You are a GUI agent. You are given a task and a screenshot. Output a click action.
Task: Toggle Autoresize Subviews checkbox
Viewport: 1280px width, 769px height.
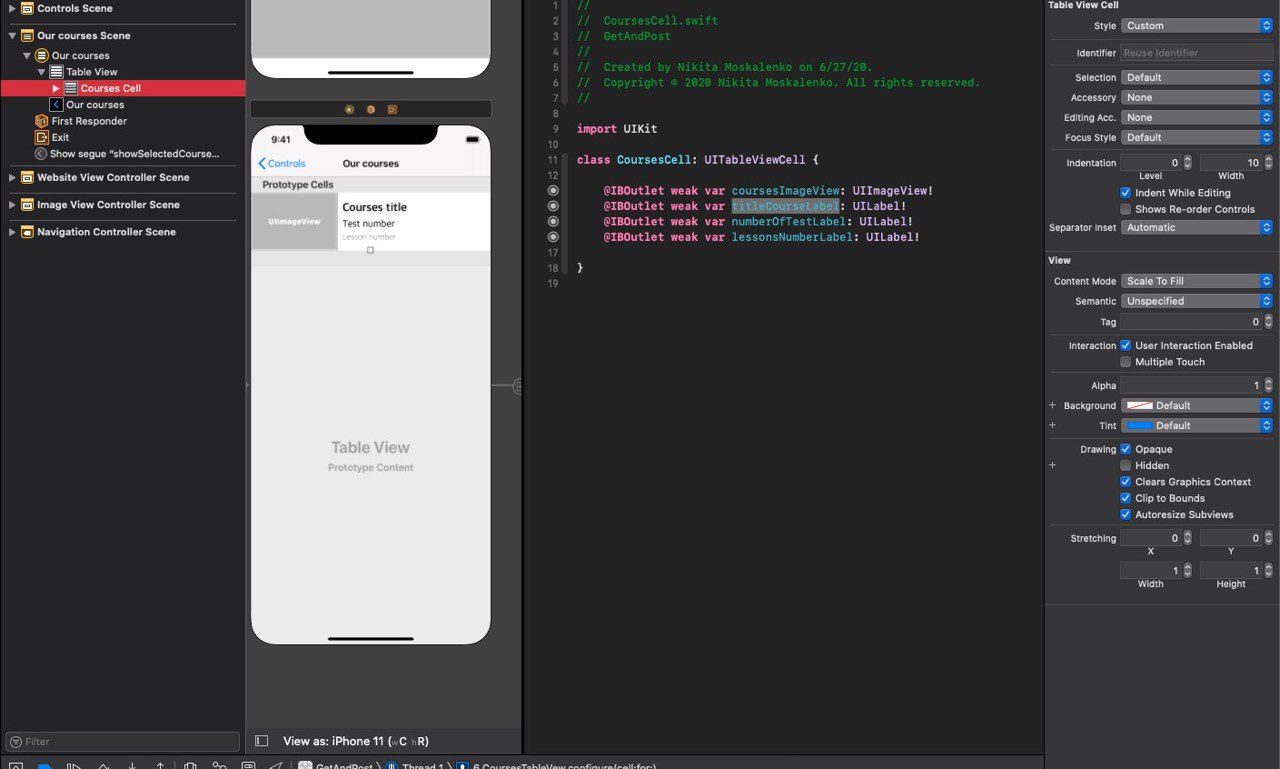tap(1126, 514)
